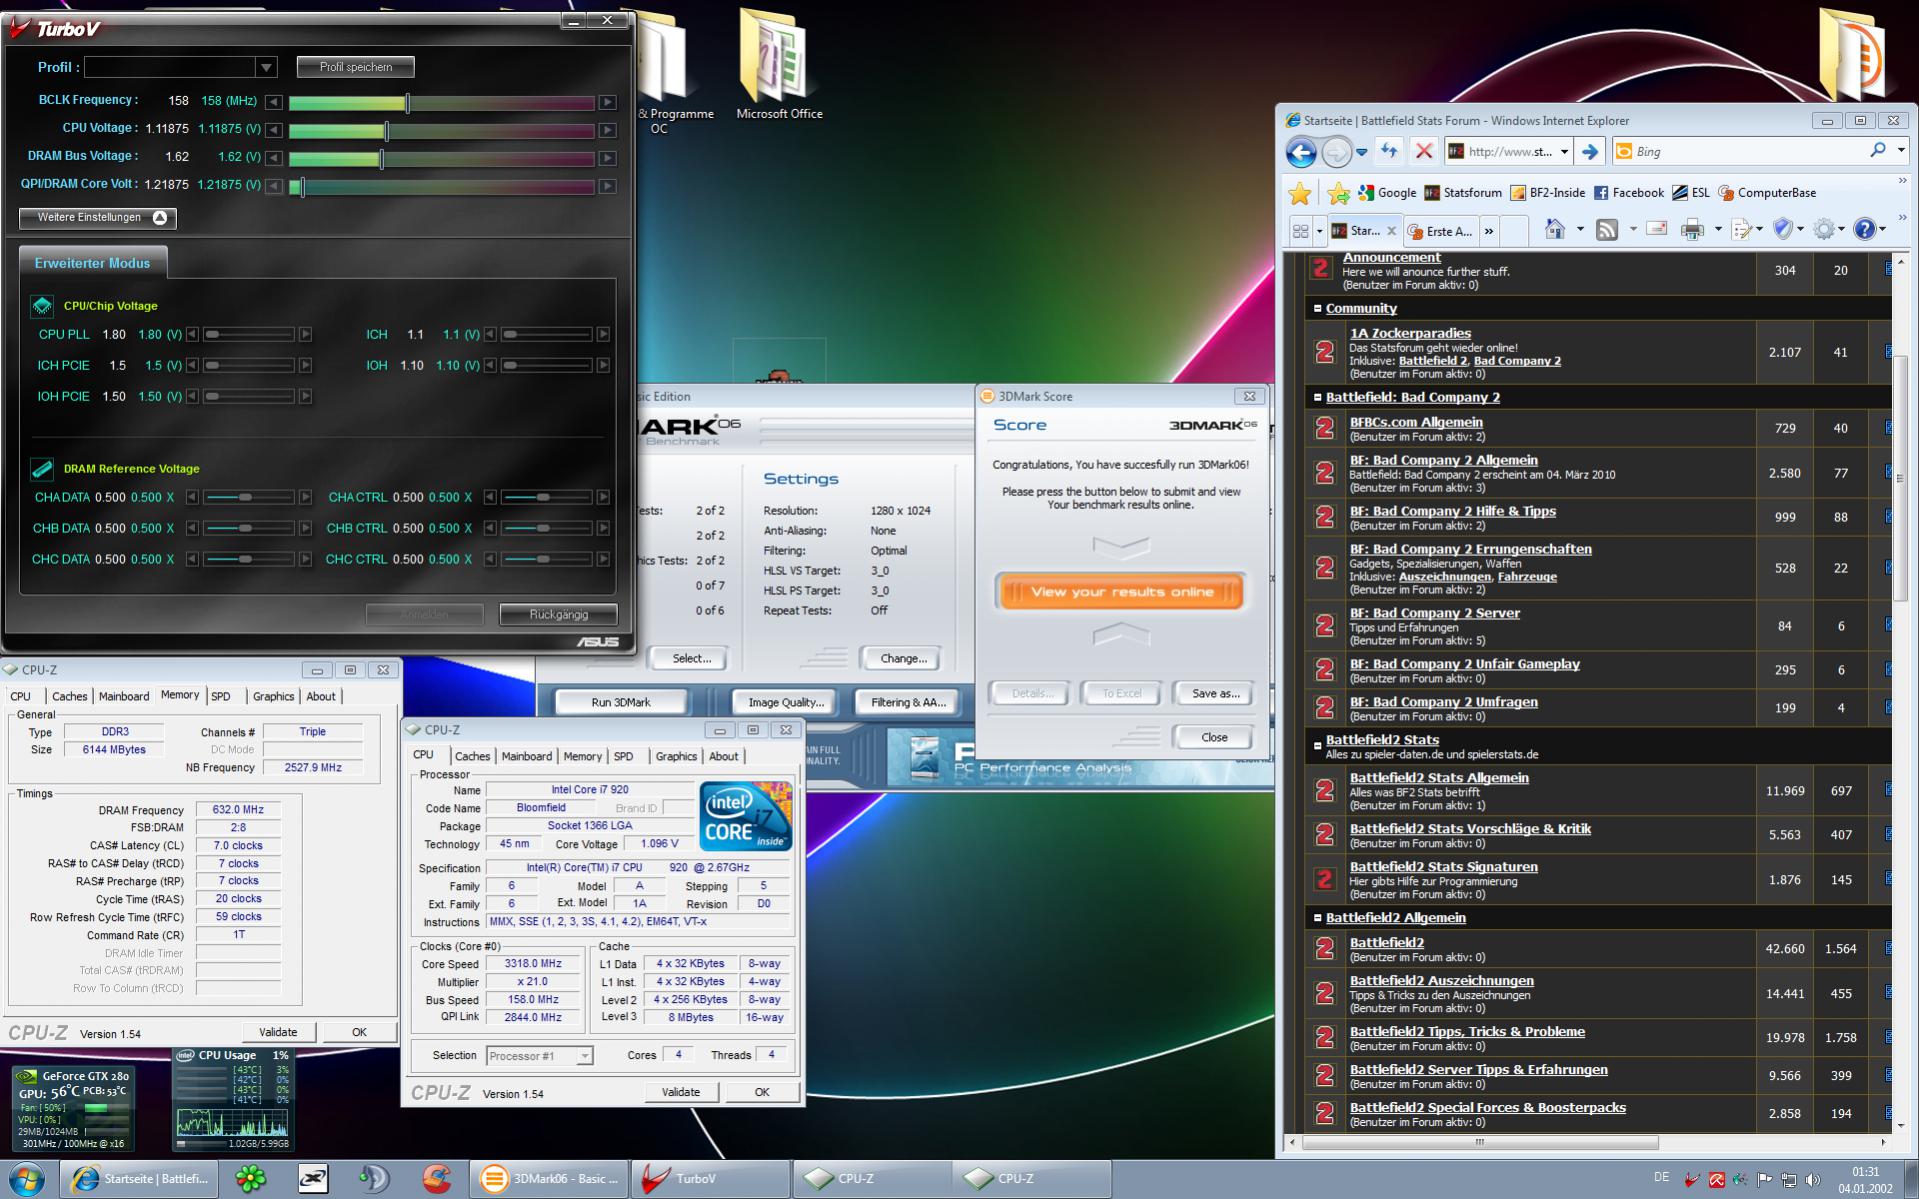Click the CPU Voltage slider in TurboV
The height and width of the screenshot is (1199, 1919).
[x=441, y=130]
